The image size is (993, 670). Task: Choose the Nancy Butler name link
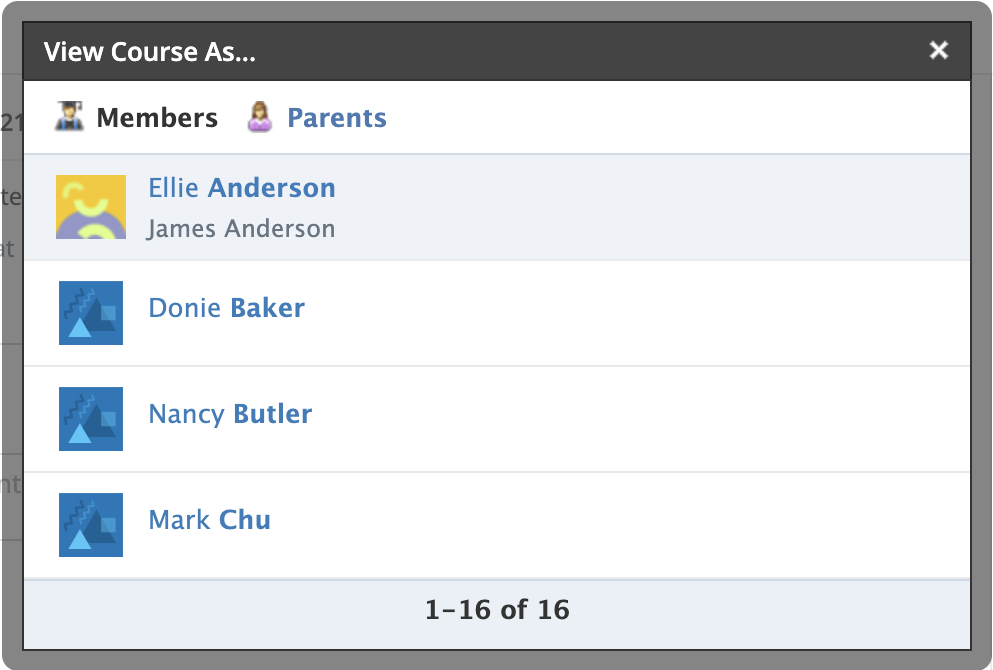(230, 414)
